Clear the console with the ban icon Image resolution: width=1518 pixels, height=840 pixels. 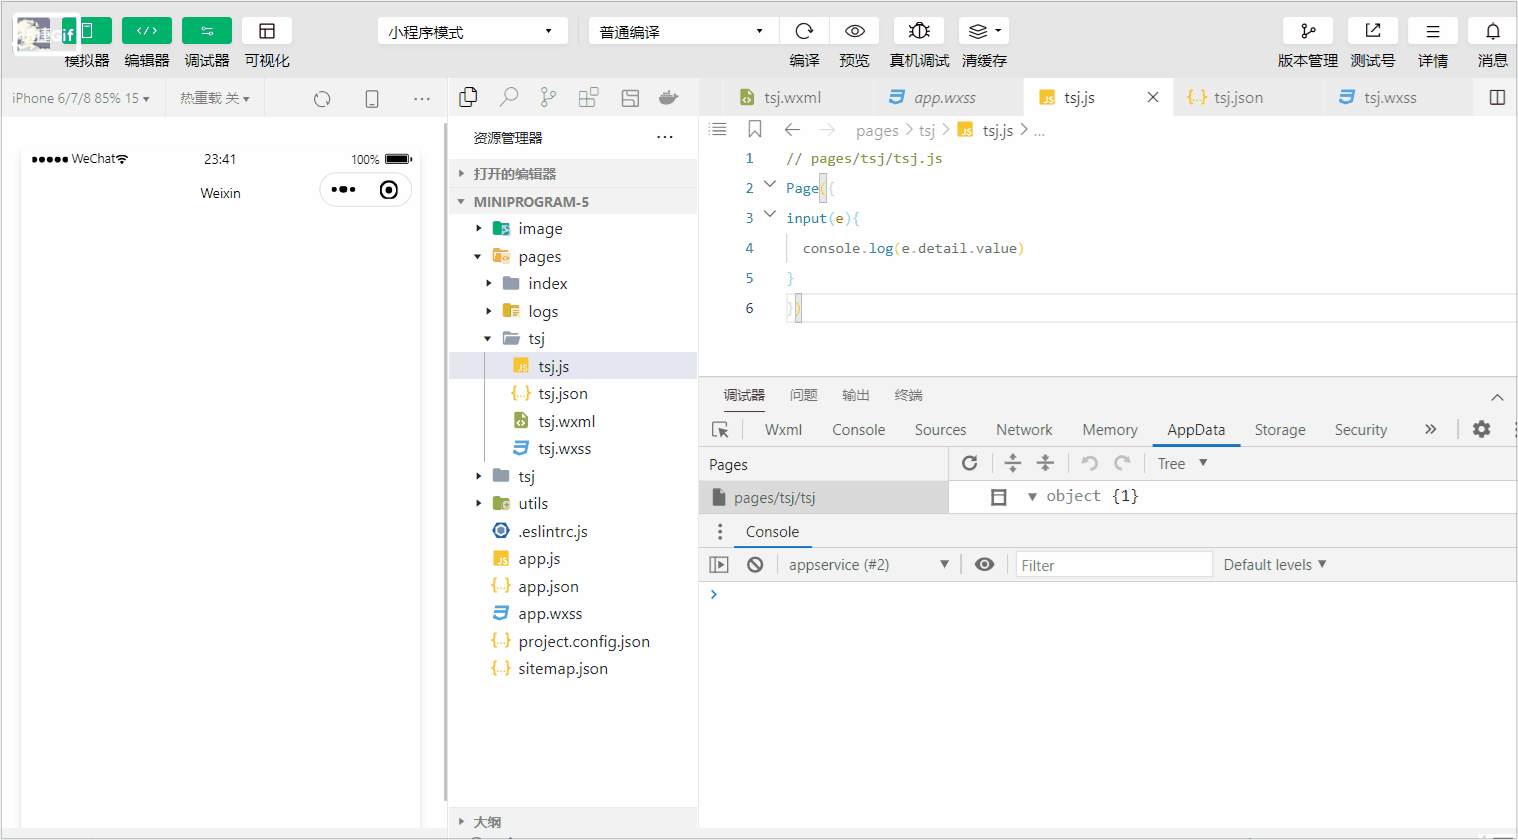[x=755, y=564]
